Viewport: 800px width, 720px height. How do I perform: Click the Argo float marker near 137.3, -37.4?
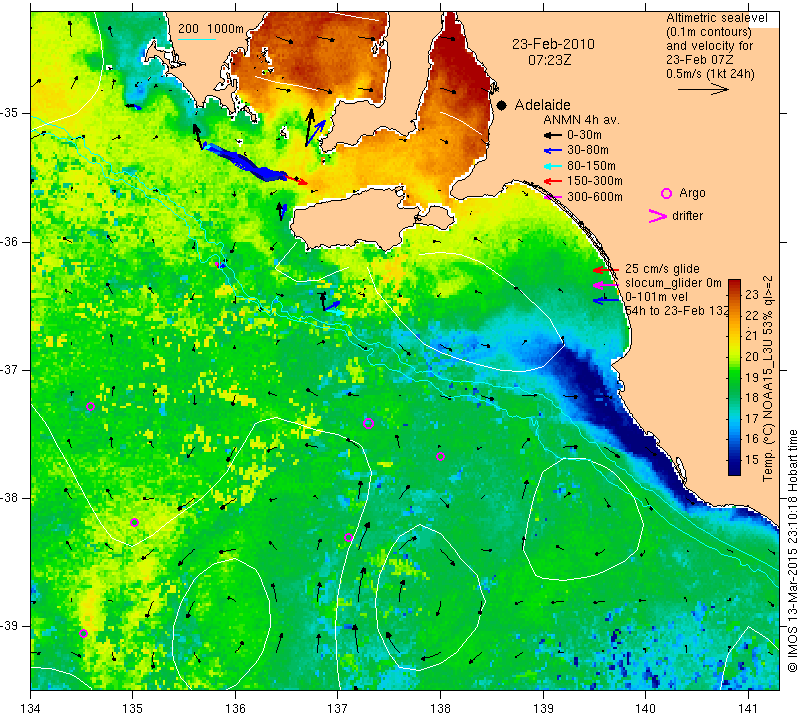point(368,423)
